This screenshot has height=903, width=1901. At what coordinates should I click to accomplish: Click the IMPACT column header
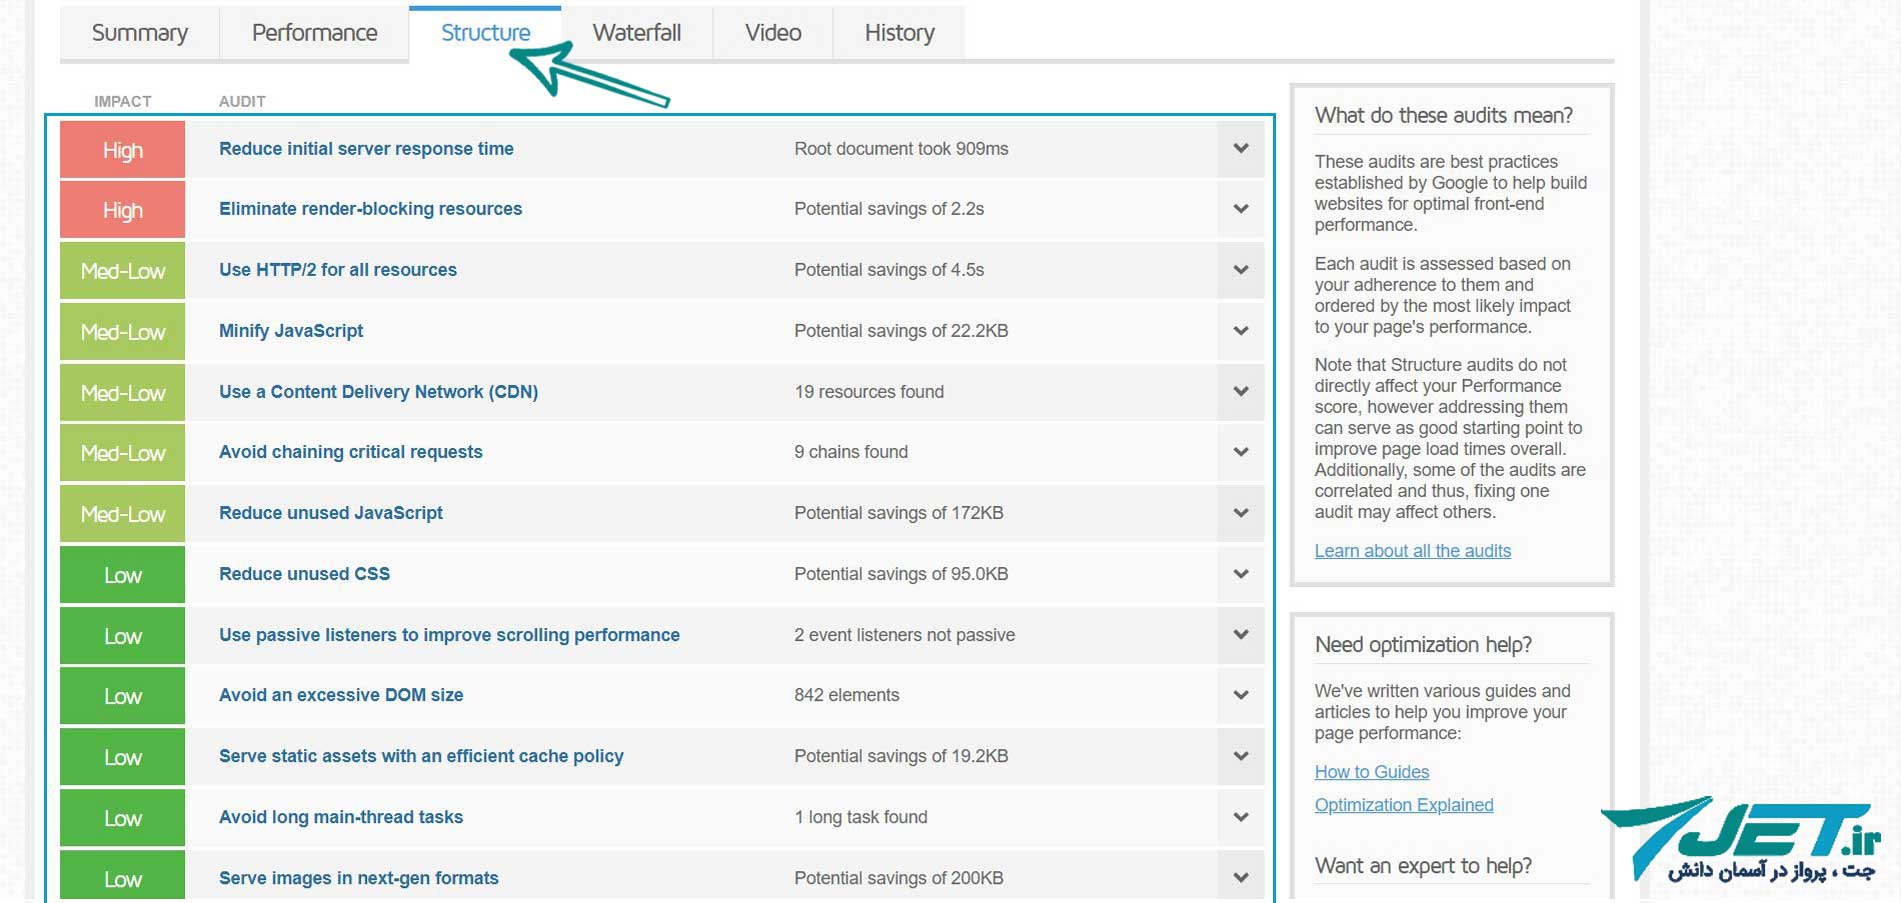tap(123, 101)
